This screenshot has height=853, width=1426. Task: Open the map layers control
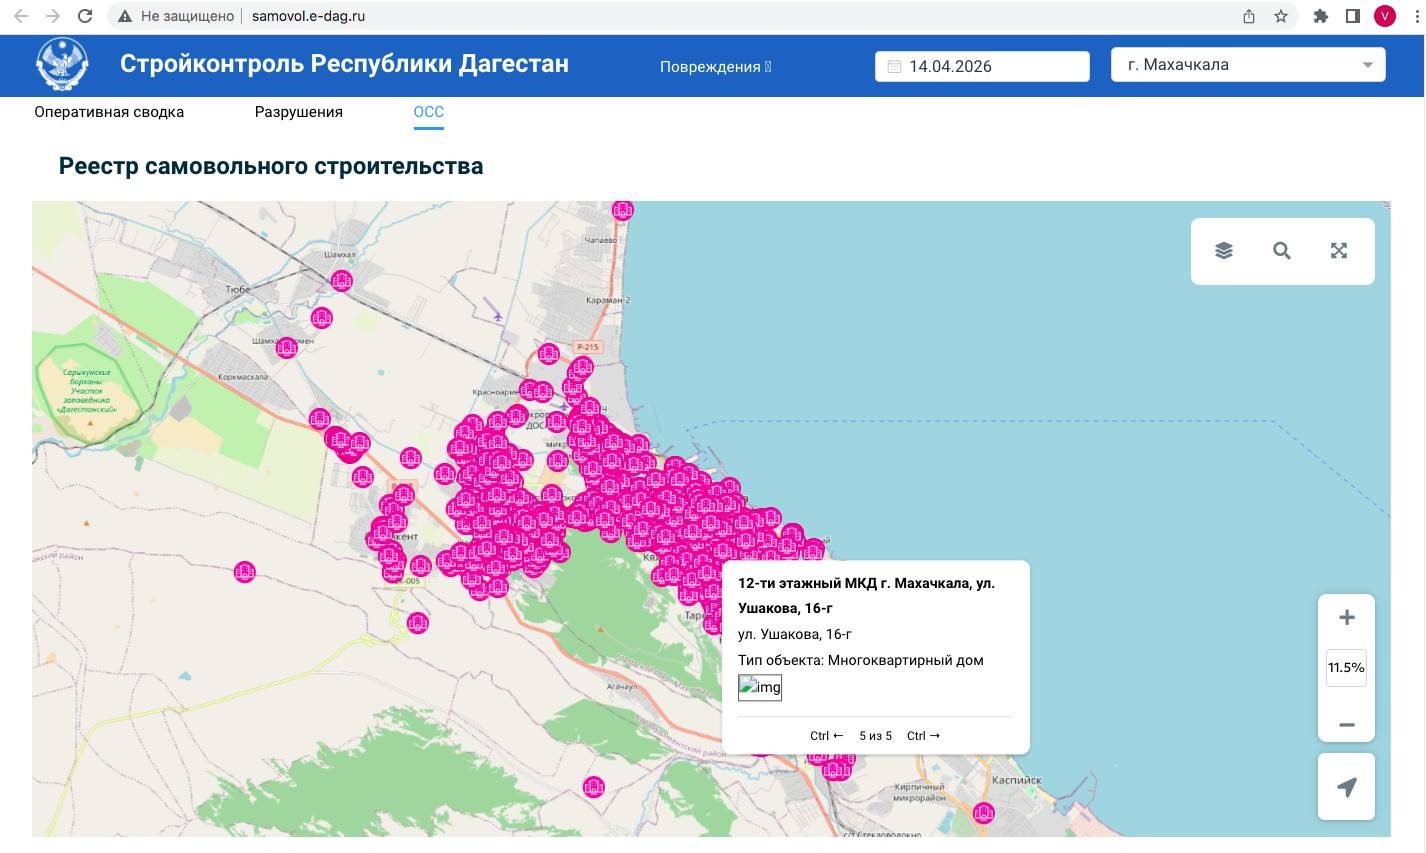point(1224,251)
